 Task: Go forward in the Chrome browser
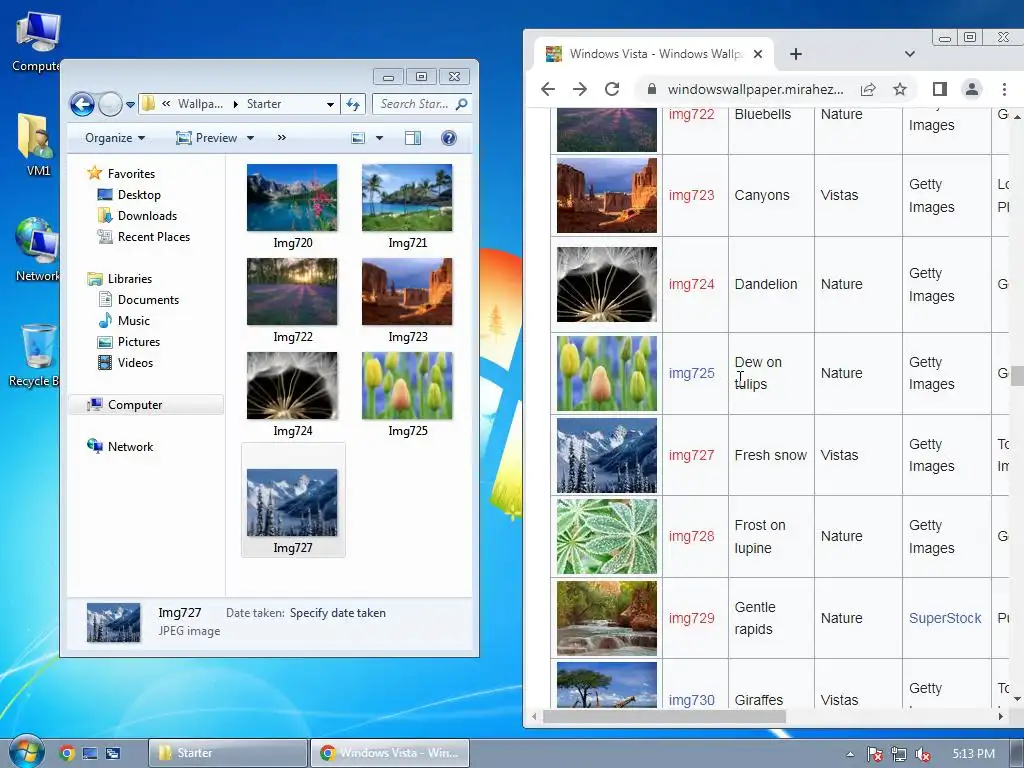click(x=579, y=89)
